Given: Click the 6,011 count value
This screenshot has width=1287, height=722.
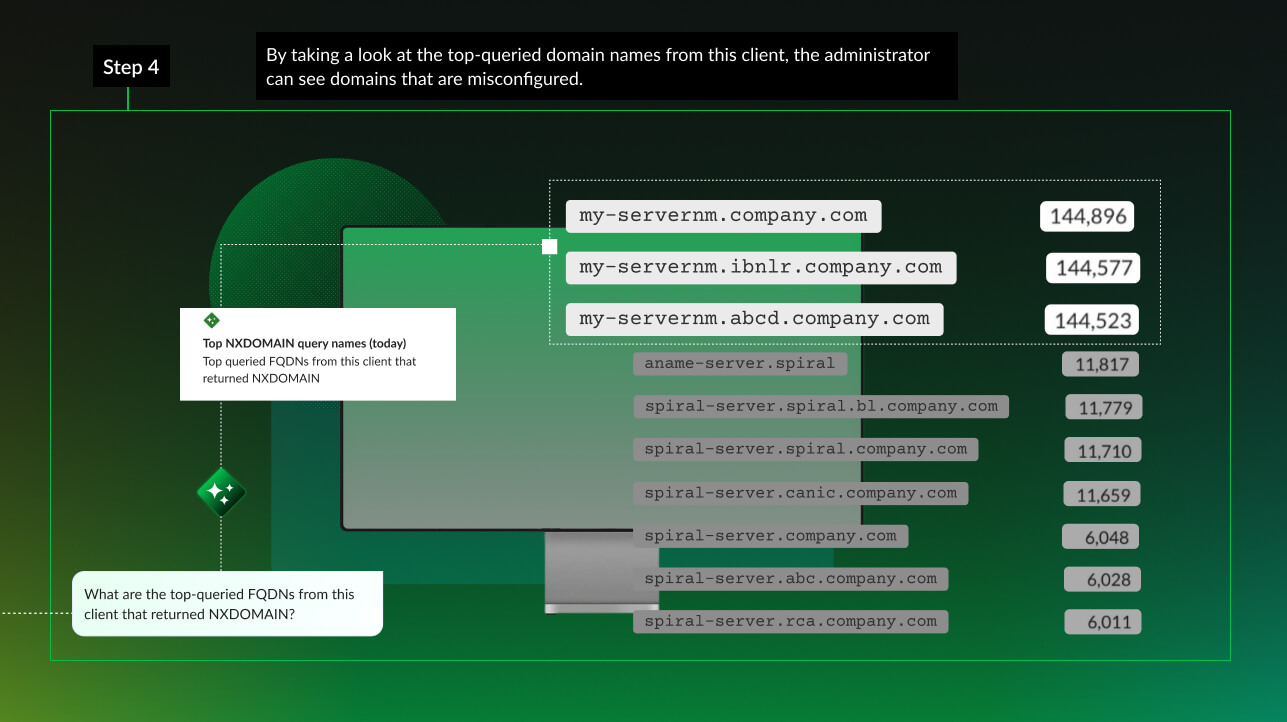Looking at the screenshot, I should coord(1103,622).
